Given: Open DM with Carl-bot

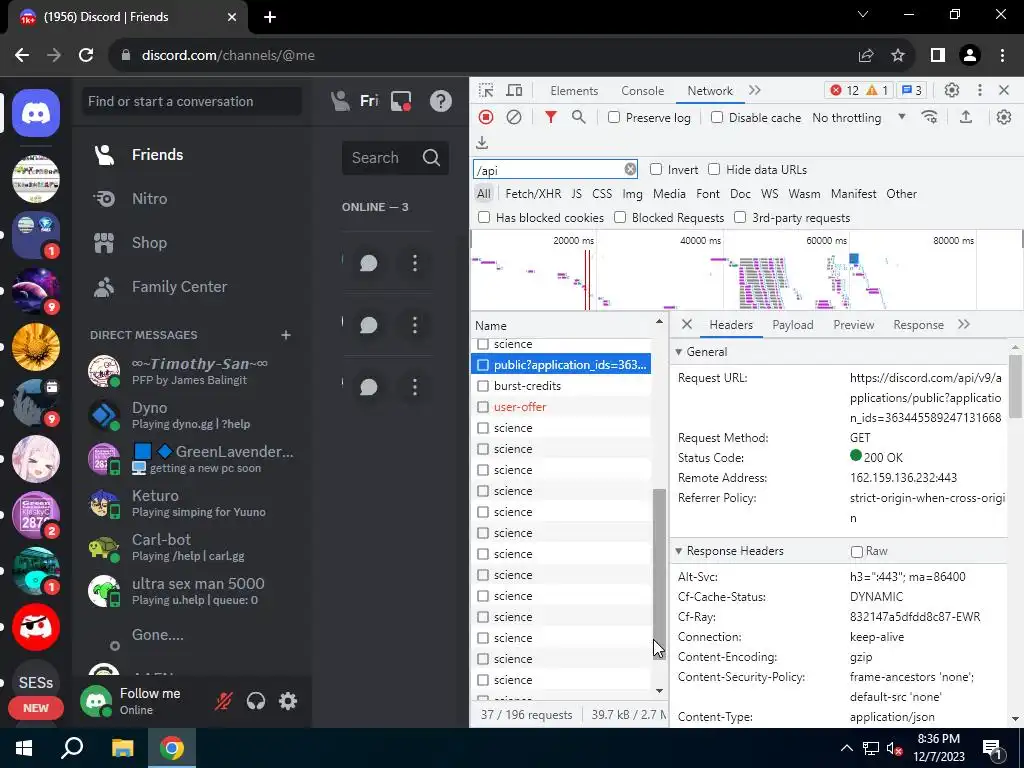Looking at the screenshot, I should pyautogui.click(x=194, y=547).
